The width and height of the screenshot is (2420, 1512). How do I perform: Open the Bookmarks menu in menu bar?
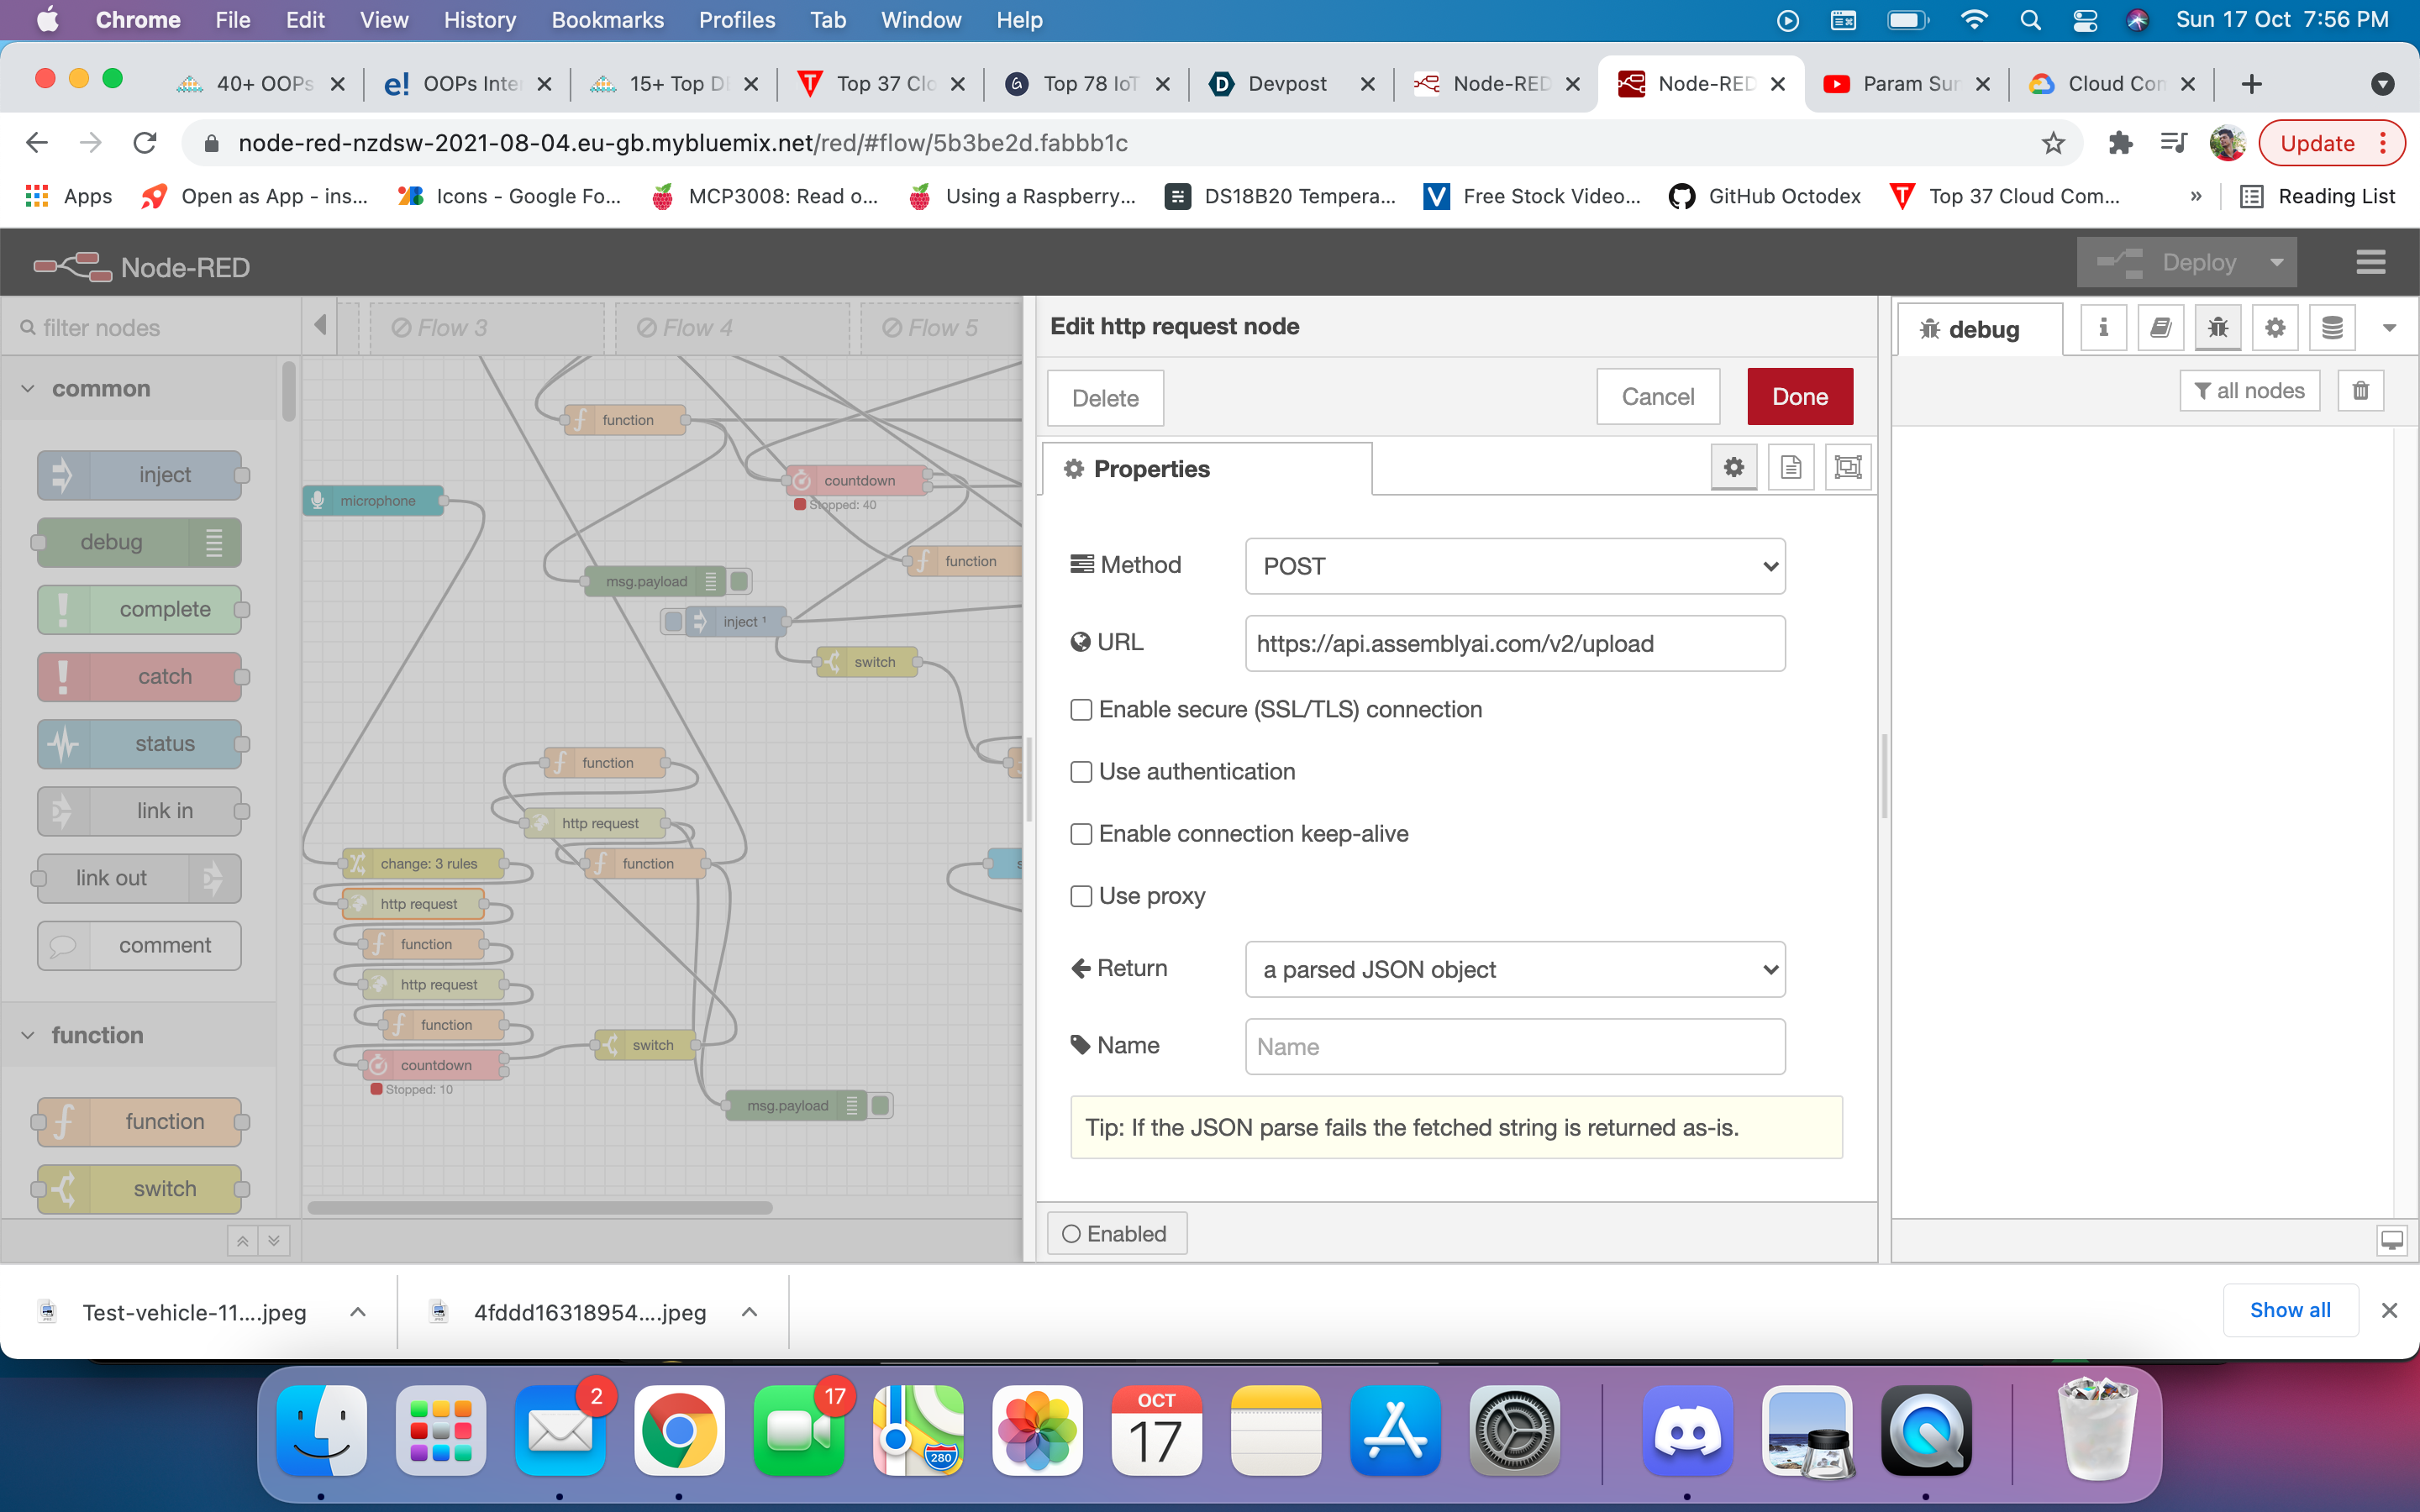pyautogui.click(x=607, y=20)
